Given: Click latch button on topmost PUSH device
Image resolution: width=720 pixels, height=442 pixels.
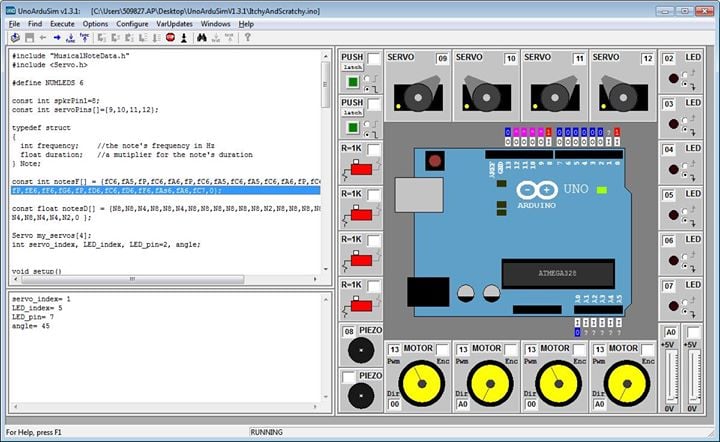Looking at the screenshot, I should tap(353, 67).
